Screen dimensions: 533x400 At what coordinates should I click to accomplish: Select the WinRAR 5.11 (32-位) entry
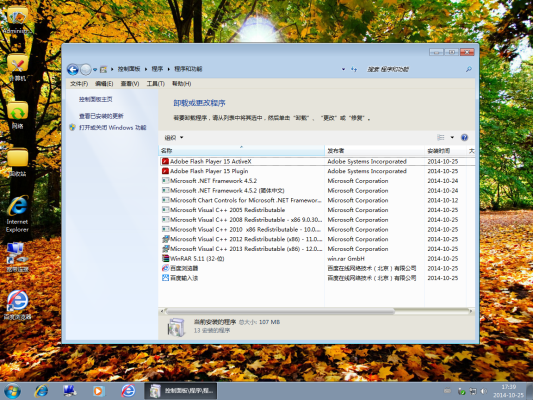(x=317, y=259)
